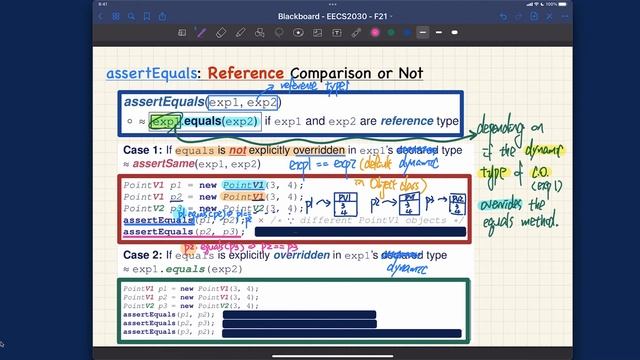
Task: Tap the blue italic 'overridden' word in Case 2
Action: (x=302, y=255)
